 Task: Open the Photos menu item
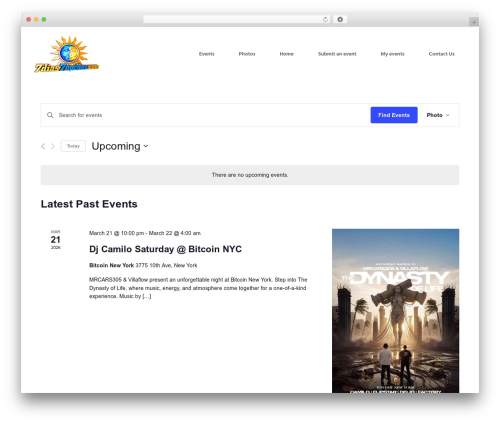click(247, 54)
